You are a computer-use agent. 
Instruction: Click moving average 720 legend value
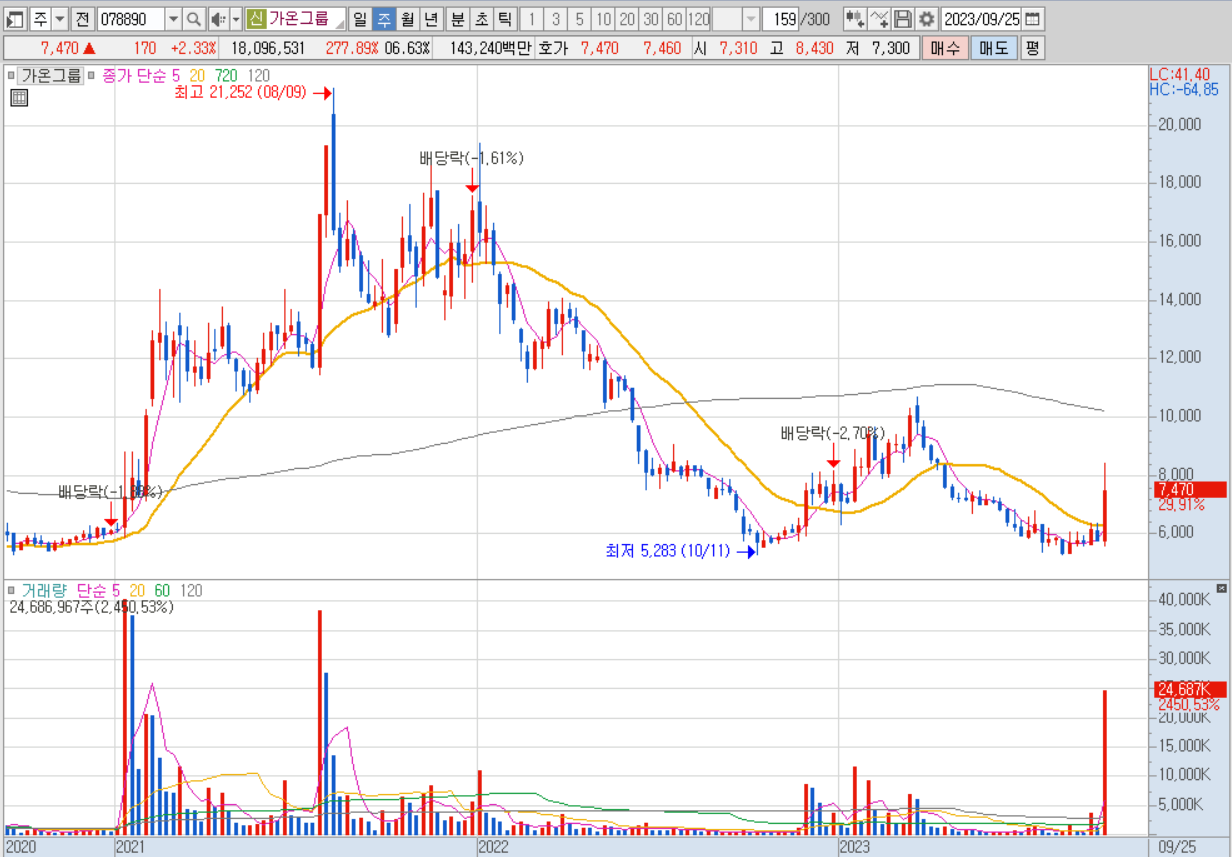coord(226,75)
